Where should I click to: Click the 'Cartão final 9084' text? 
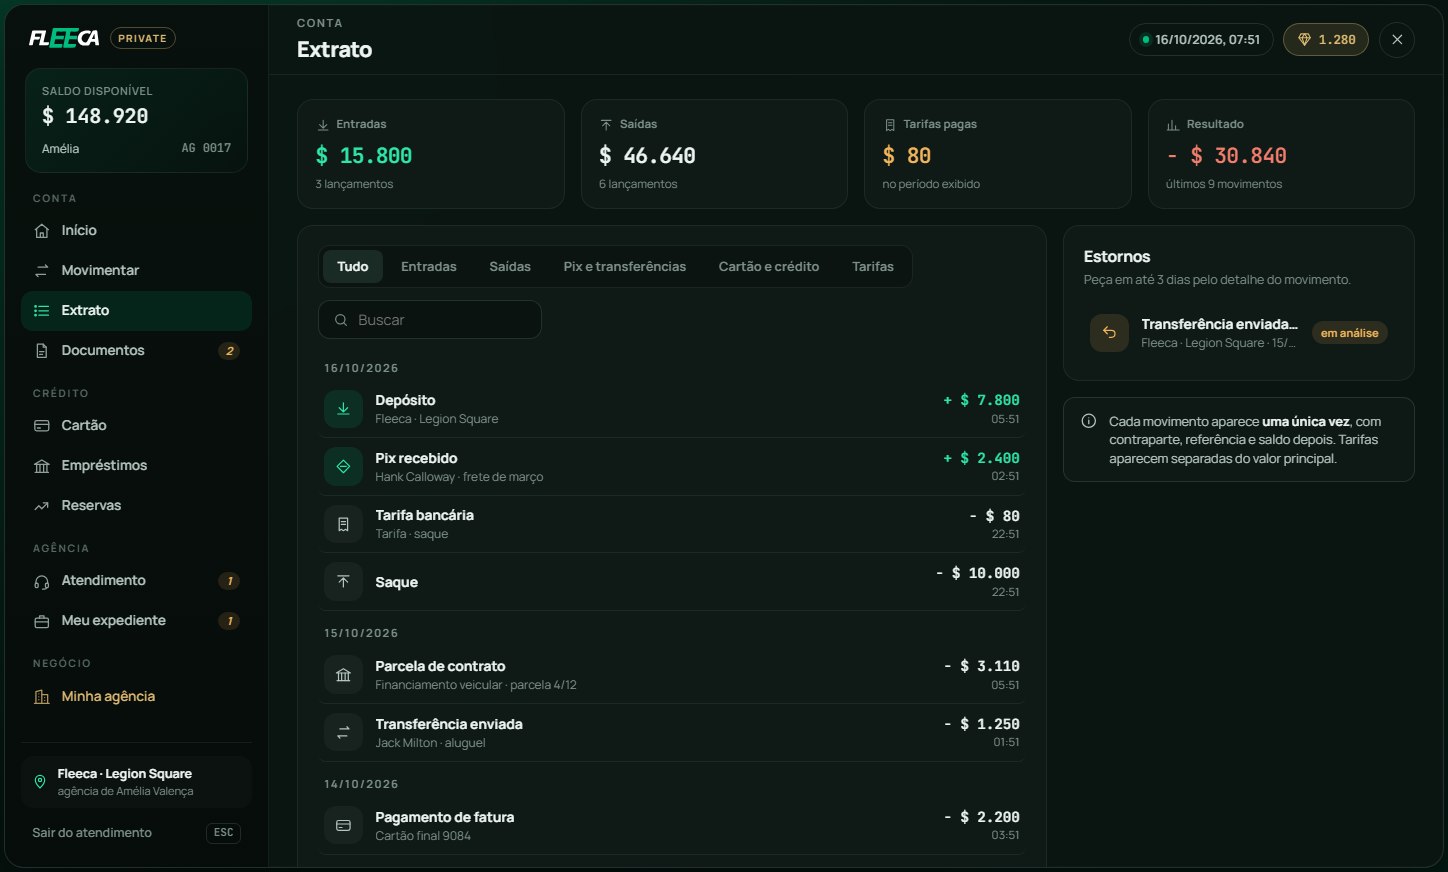point(423,836)
